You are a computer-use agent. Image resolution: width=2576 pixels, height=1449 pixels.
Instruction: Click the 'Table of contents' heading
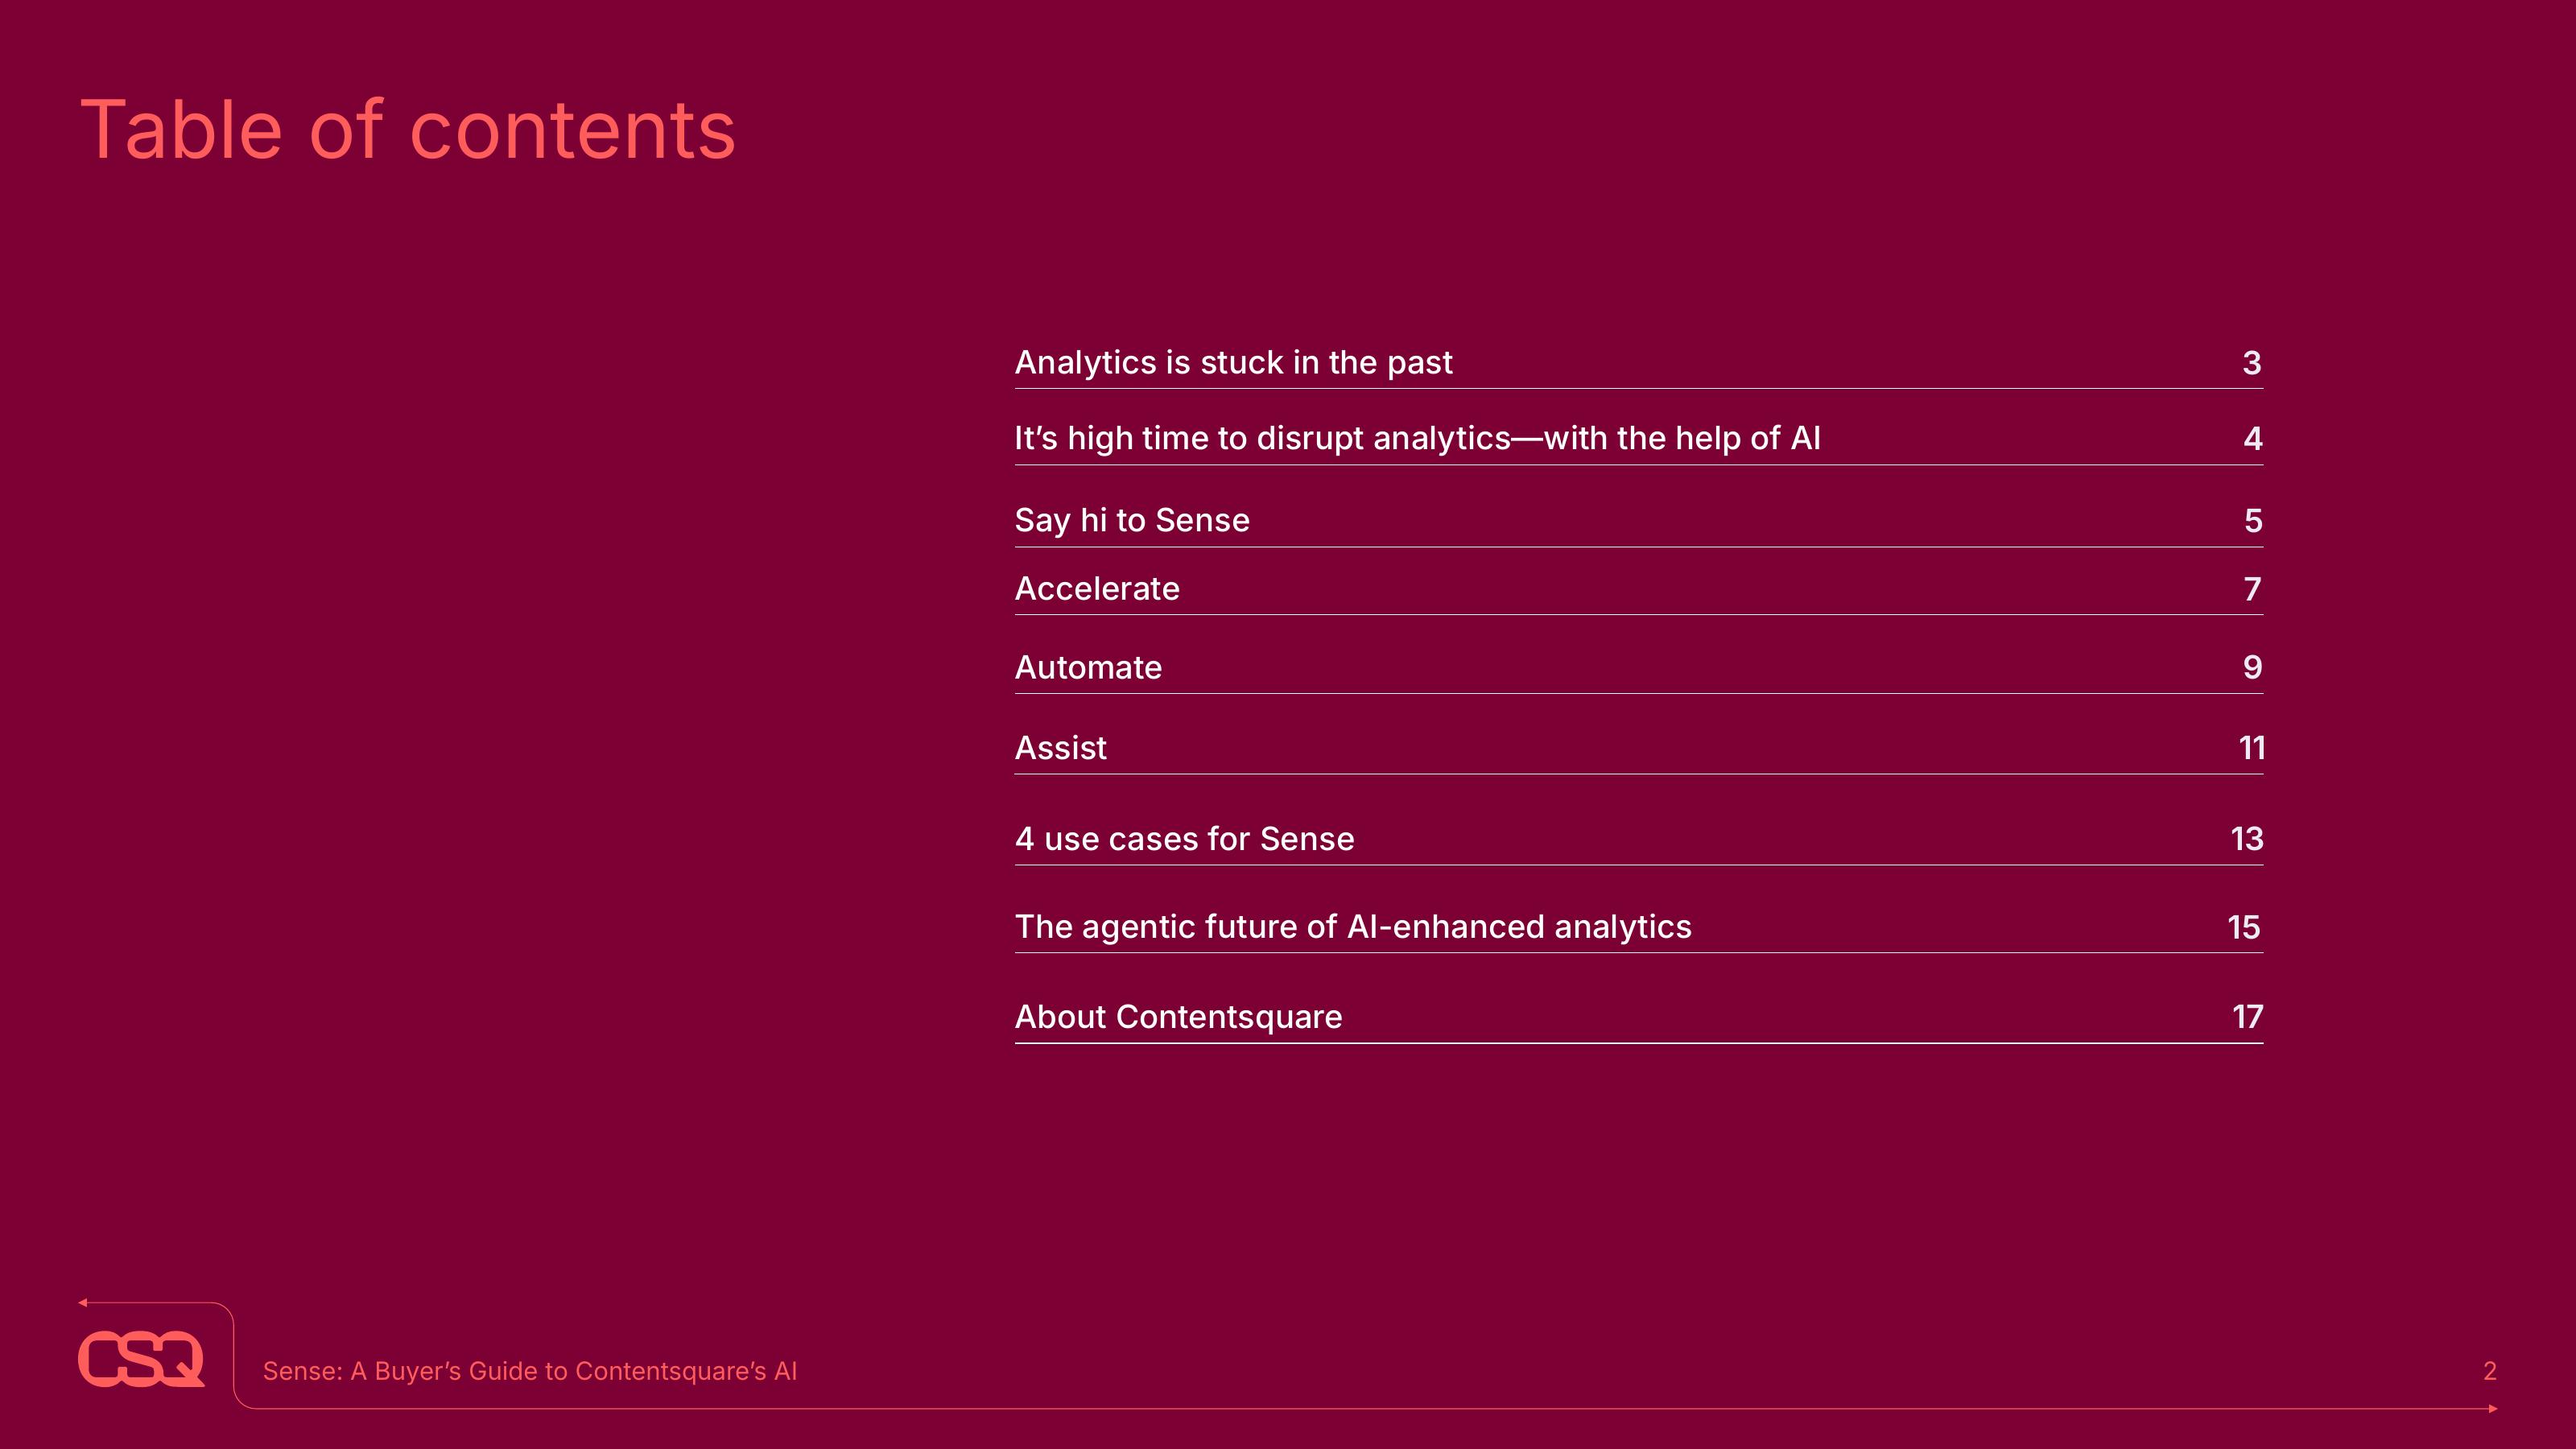[408, 130]
